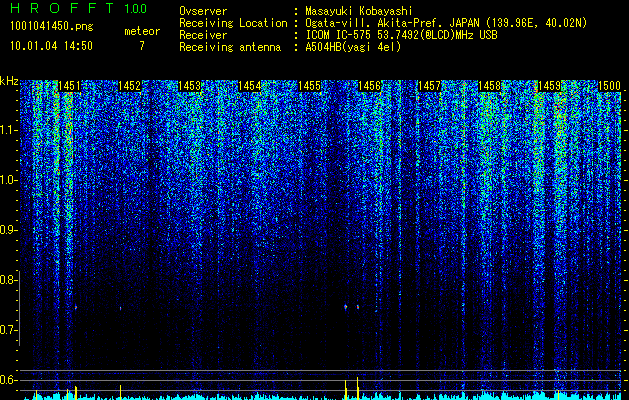
Task: Select the filename 1001041450.png
Action: pyautogui.click(x=52, y=27)
